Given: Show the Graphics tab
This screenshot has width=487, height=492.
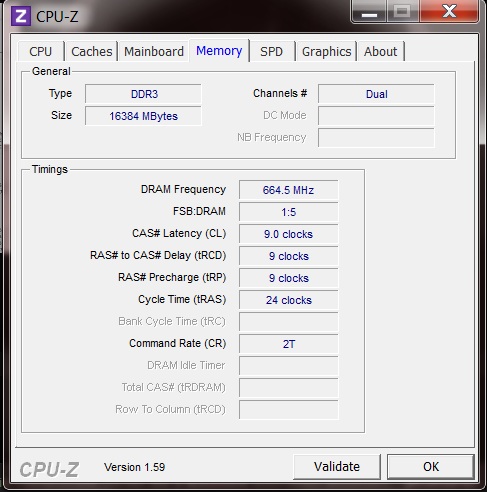Looking at the screenshot, I should [326, 51].
